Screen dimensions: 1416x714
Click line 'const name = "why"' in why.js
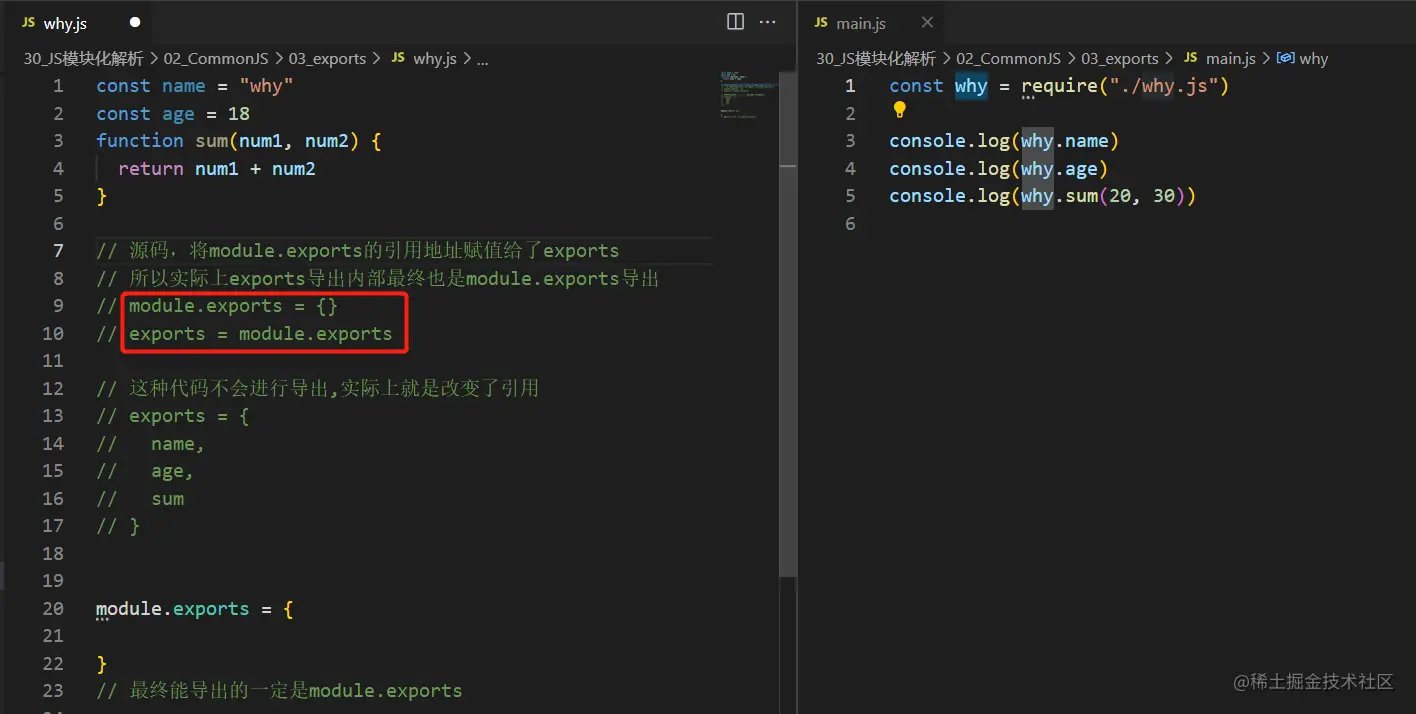(195, 86)
